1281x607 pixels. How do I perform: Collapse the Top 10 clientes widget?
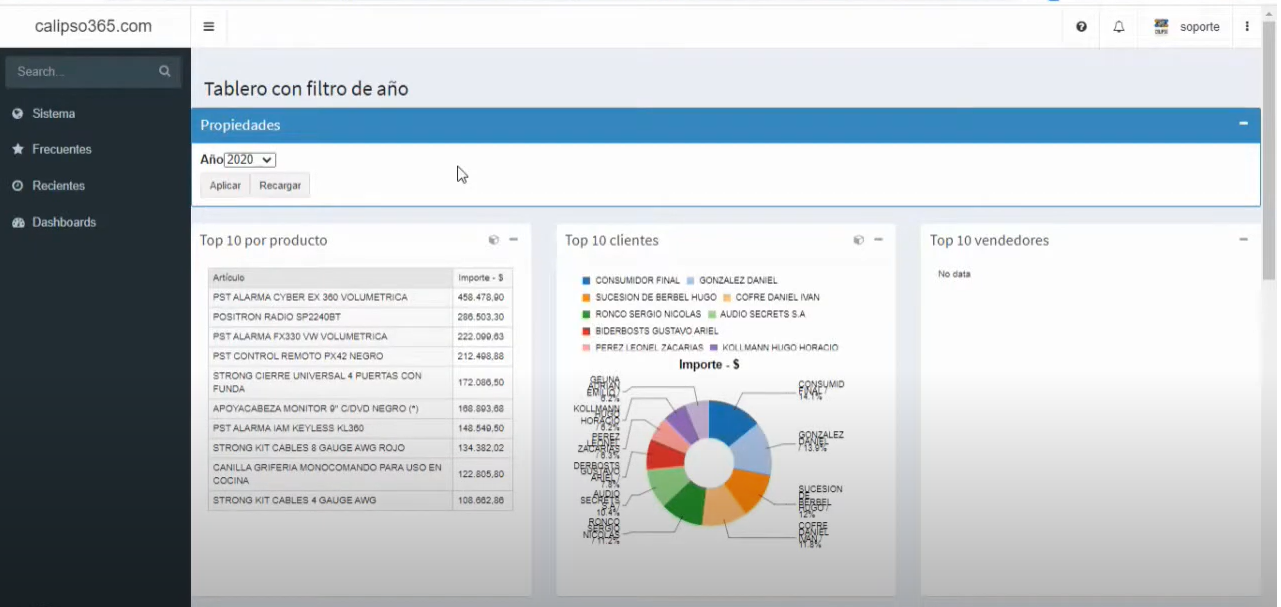[878, 240]
